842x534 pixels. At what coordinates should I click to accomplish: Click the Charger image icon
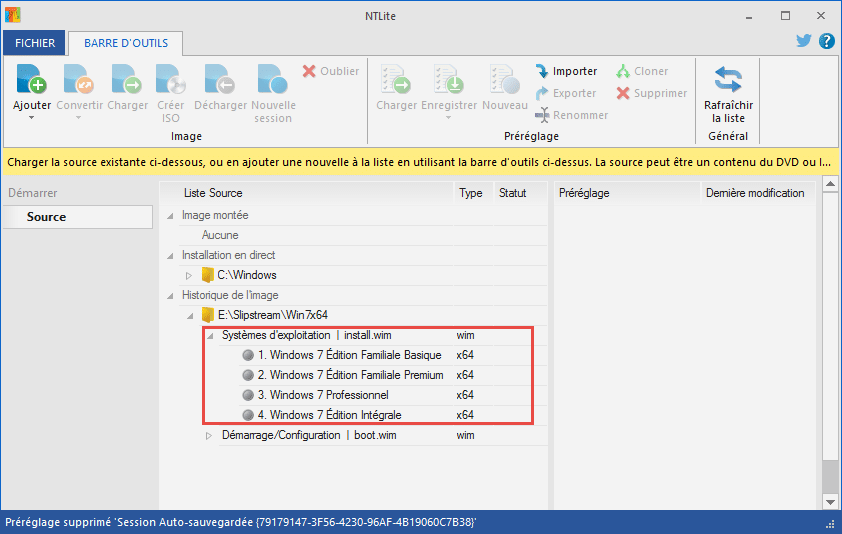click(127, 79)
